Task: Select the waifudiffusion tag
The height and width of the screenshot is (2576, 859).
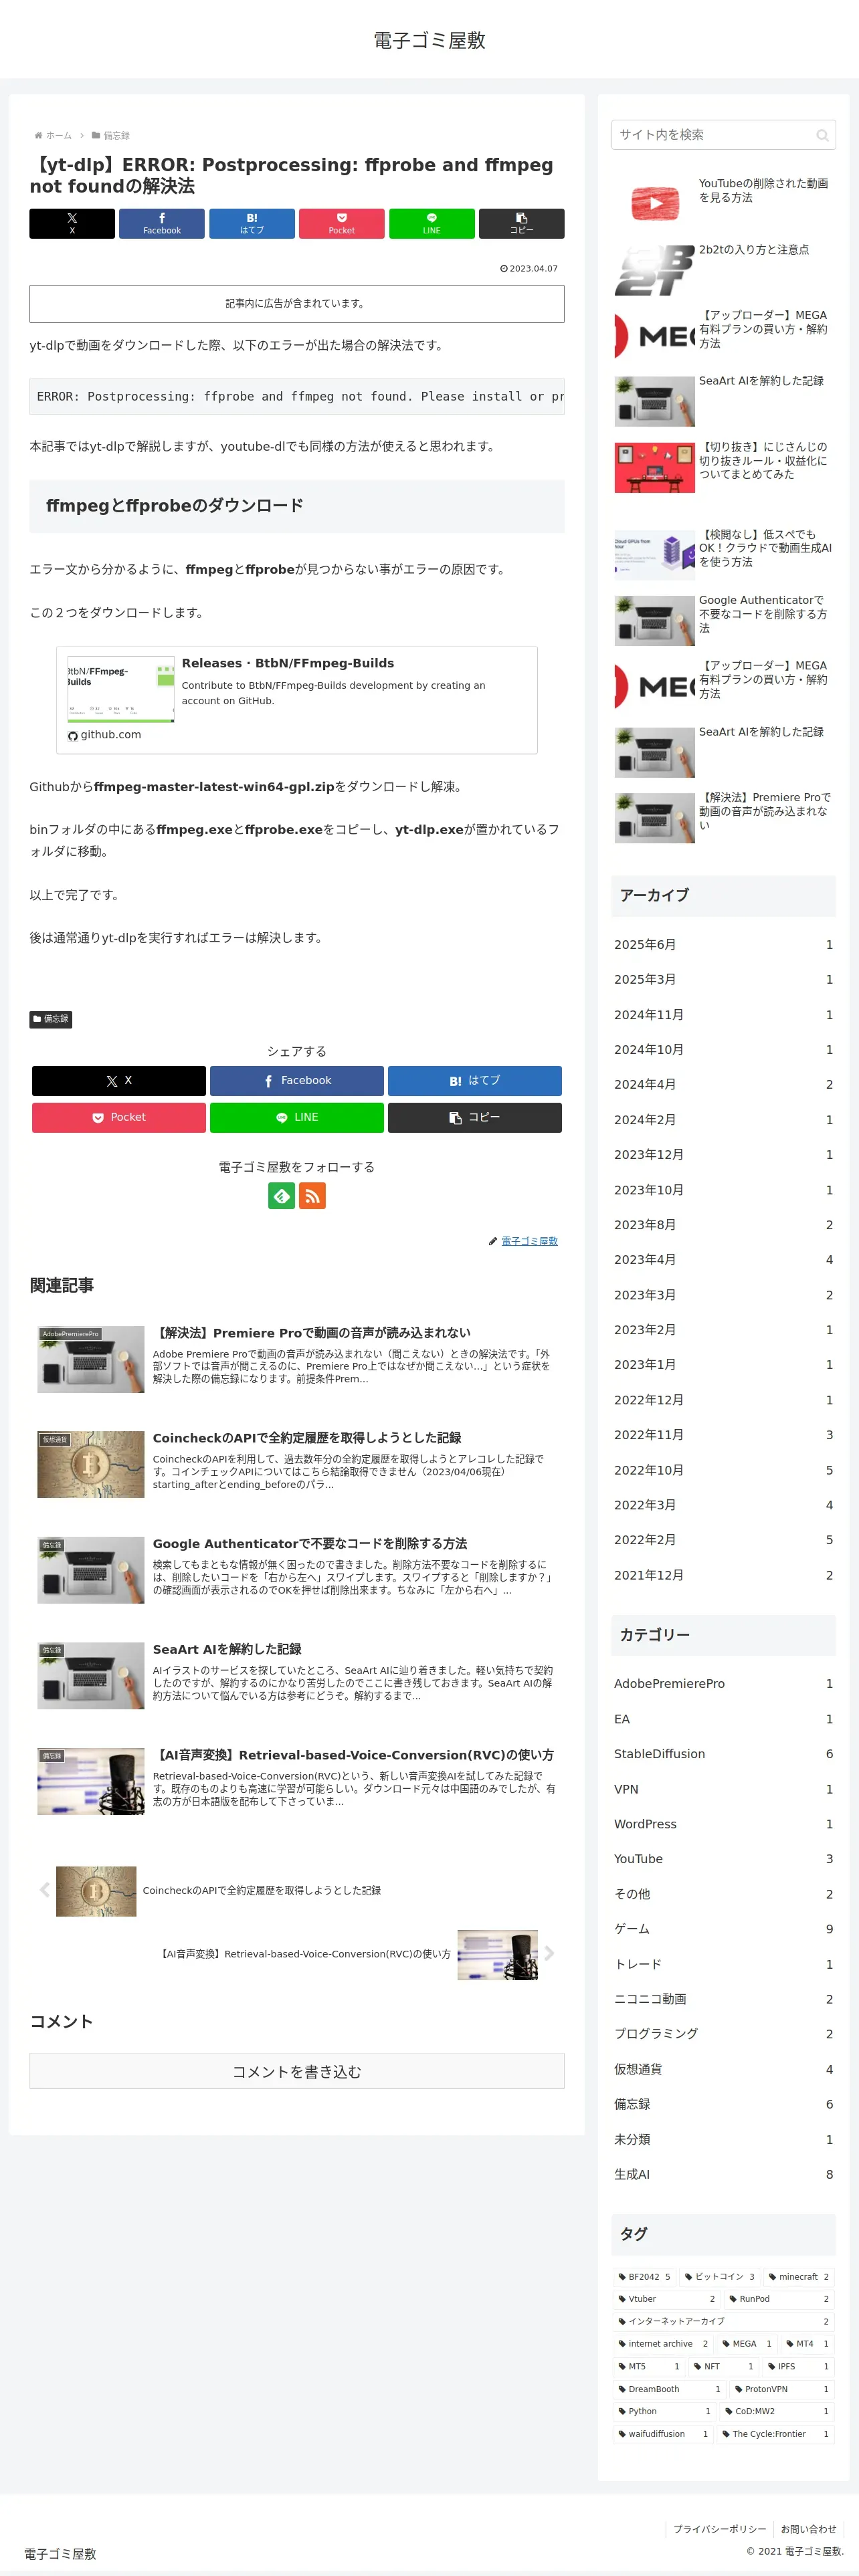Action: [663, 2434]
